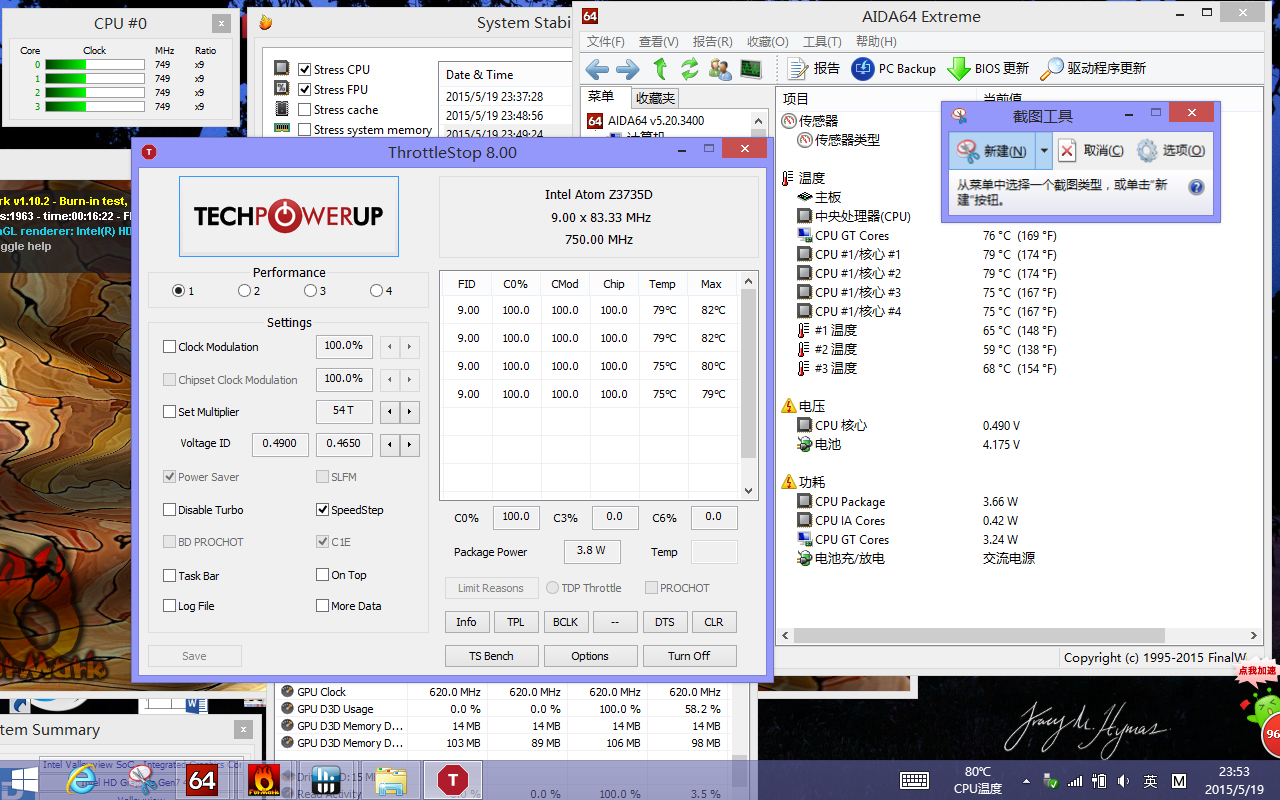Click 取消(C) in the Snipping Tool
1280x800 pixels.
(x=1091, y=151)
